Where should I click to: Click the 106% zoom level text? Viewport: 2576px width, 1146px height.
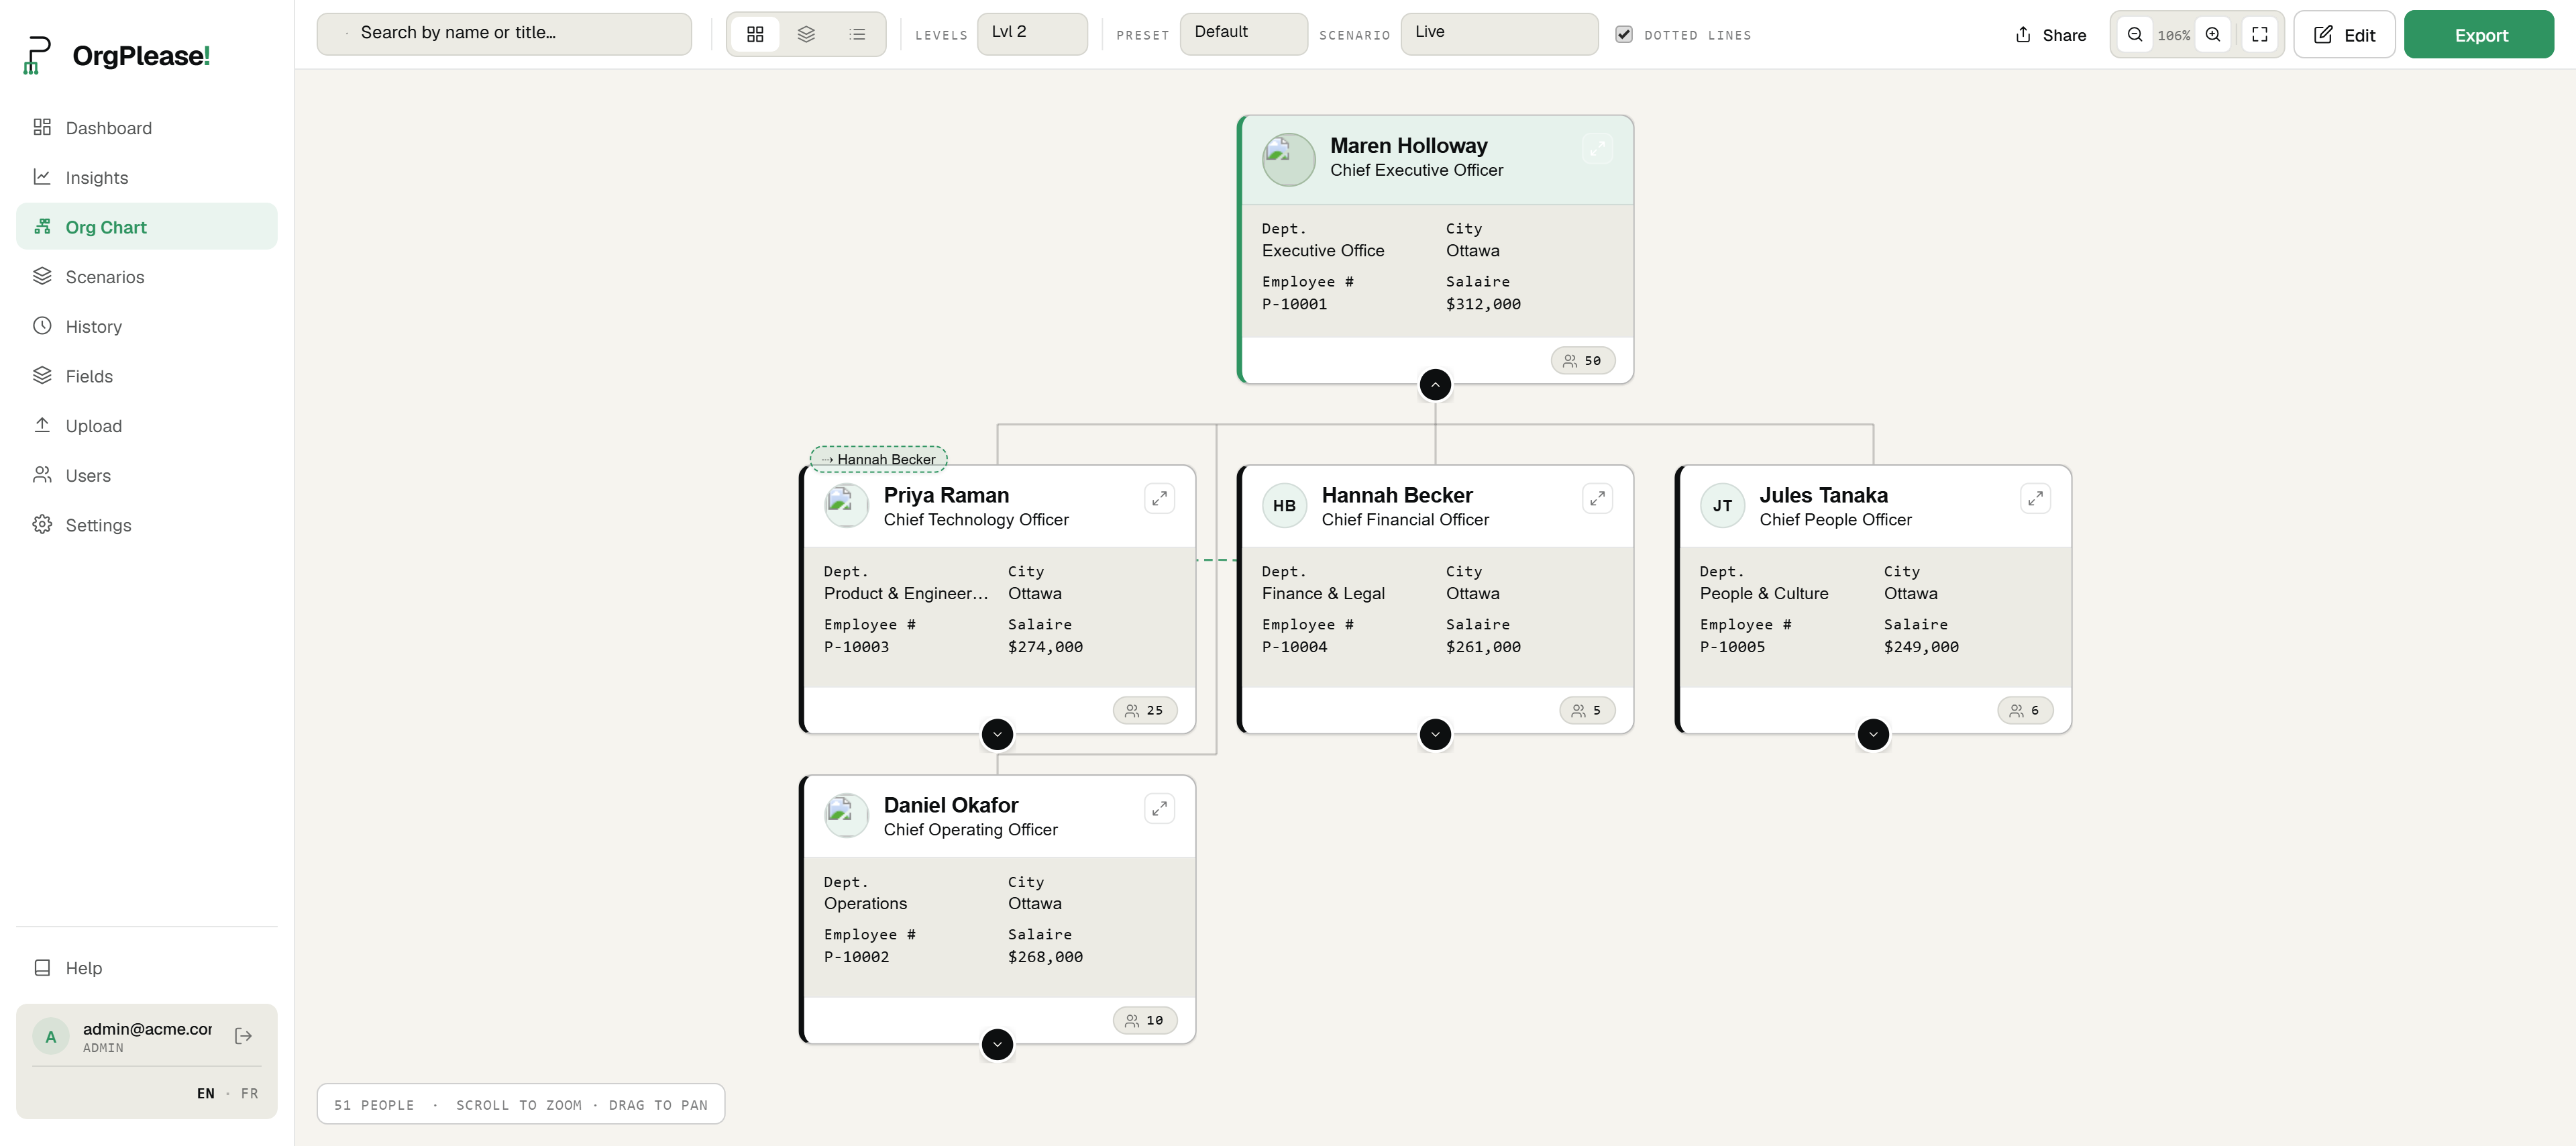click(2173, 36)
